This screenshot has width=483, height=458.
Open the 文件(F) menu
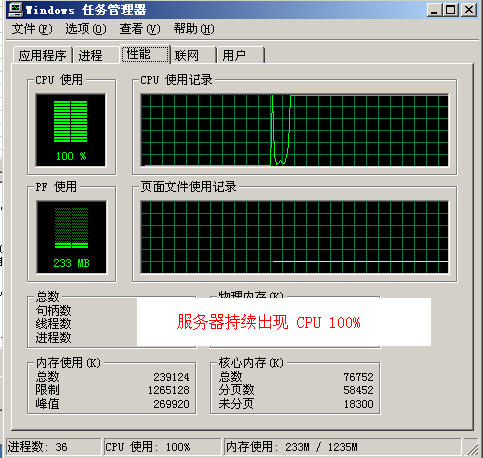click(32, 29)
